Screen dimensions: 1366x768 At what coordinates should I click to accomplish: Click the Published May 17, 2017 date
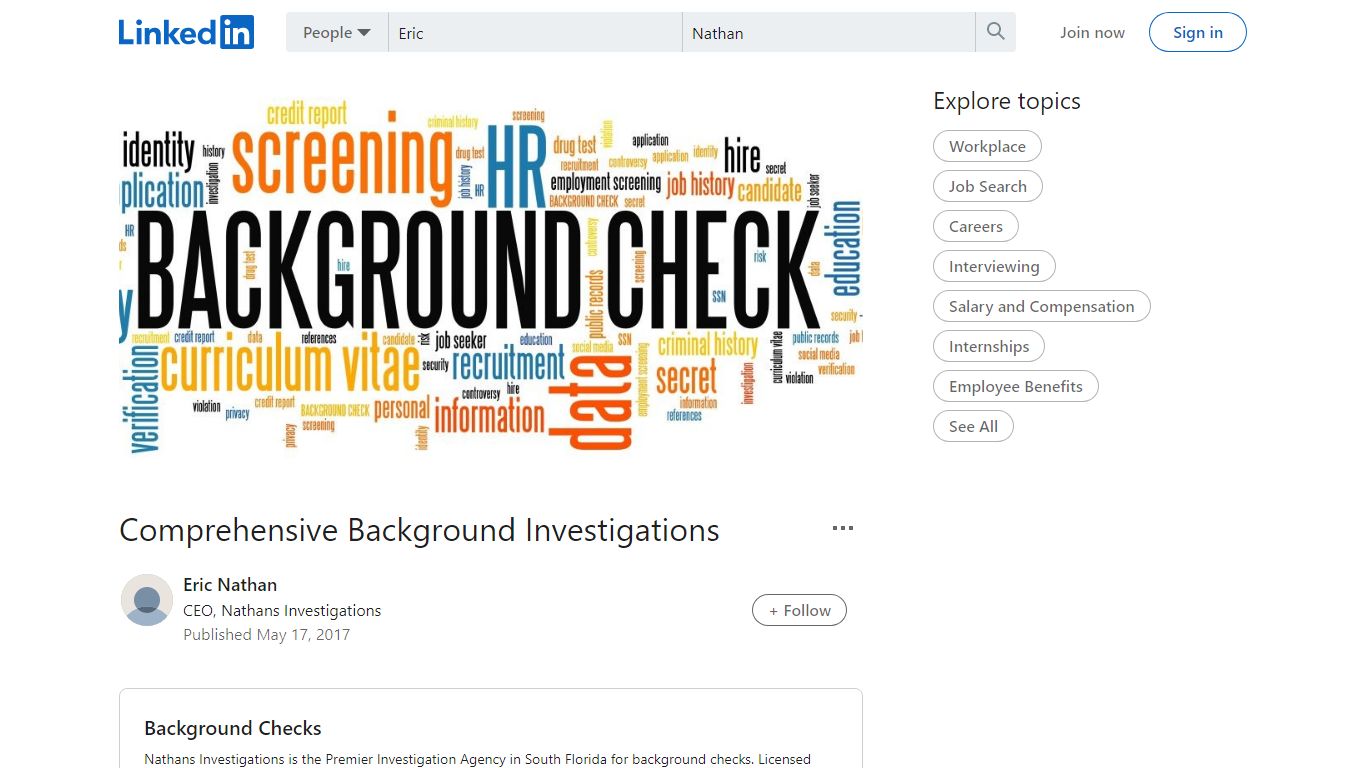pos(266,634)
